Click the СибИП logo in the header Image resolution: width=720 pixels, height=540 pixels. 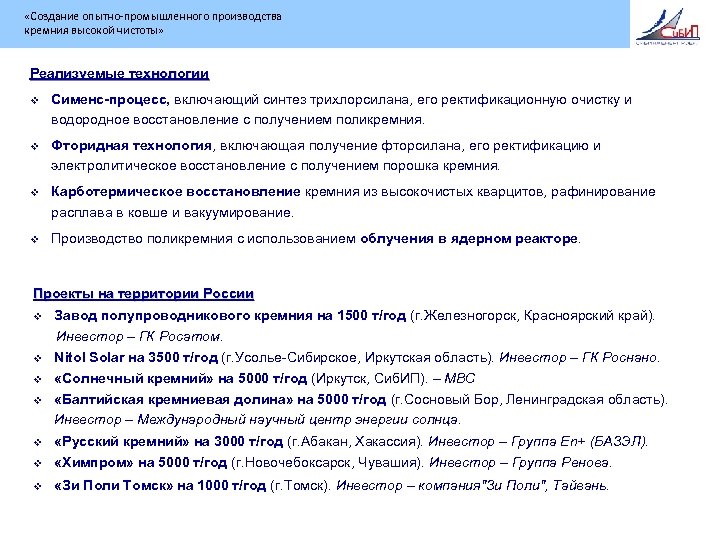pos(668,27)
